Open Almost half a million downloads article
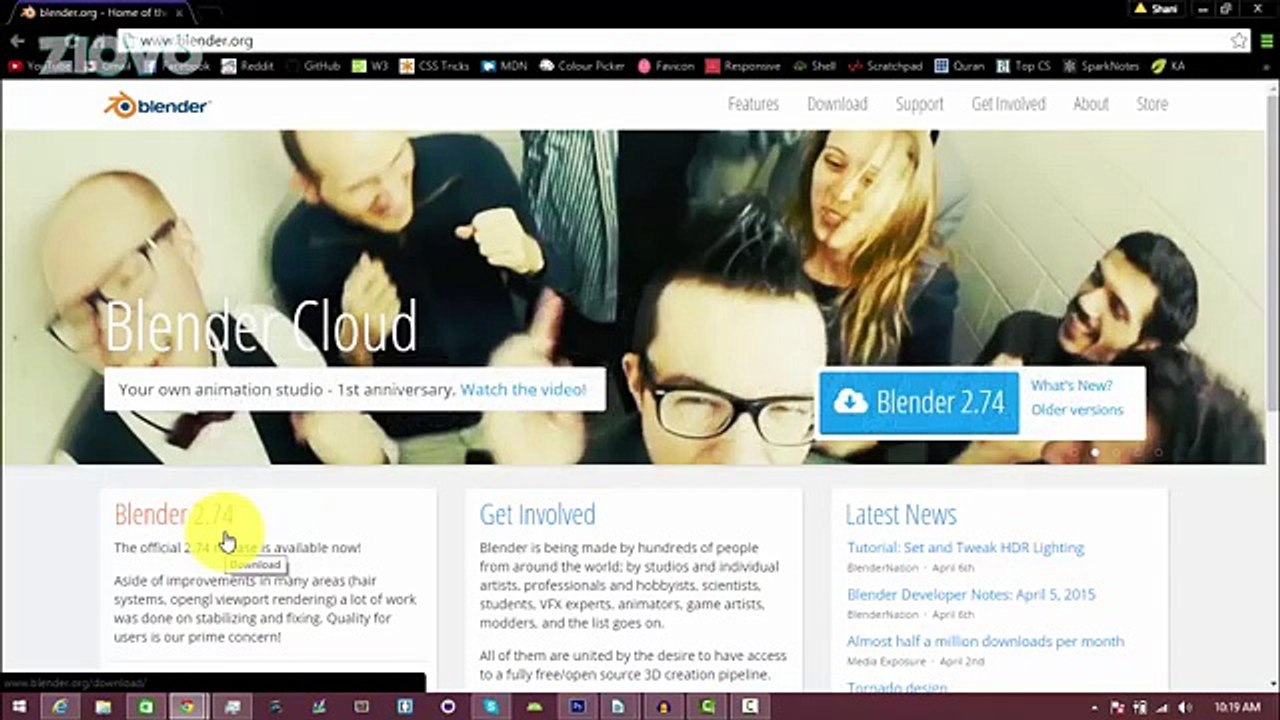Viewport: 1280px width, 720px height. click(x=985, y=641)
